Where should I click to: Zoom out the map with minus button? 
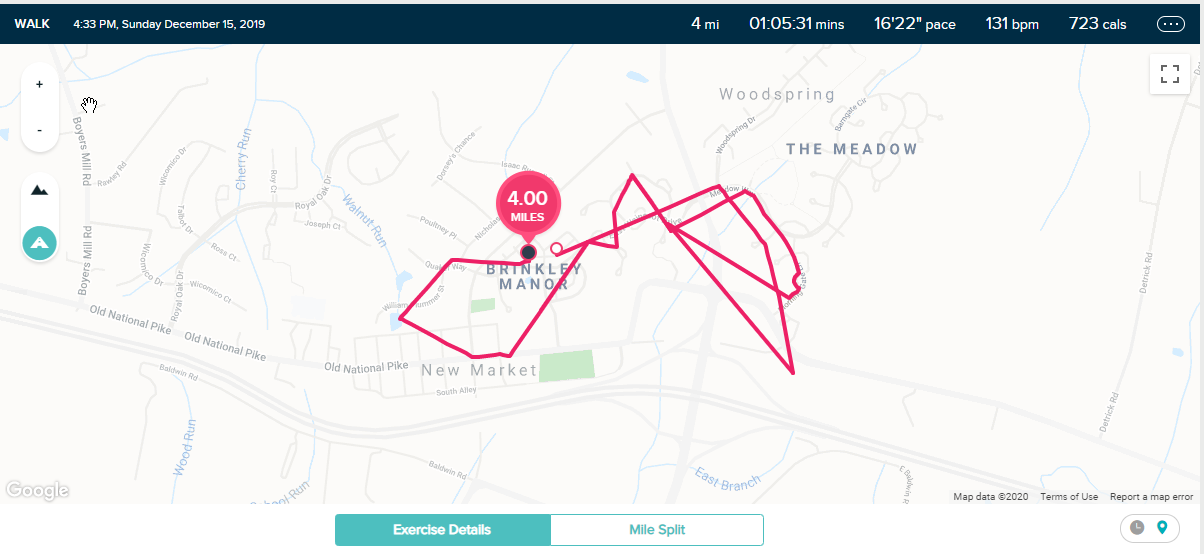(x=39, y=130)
